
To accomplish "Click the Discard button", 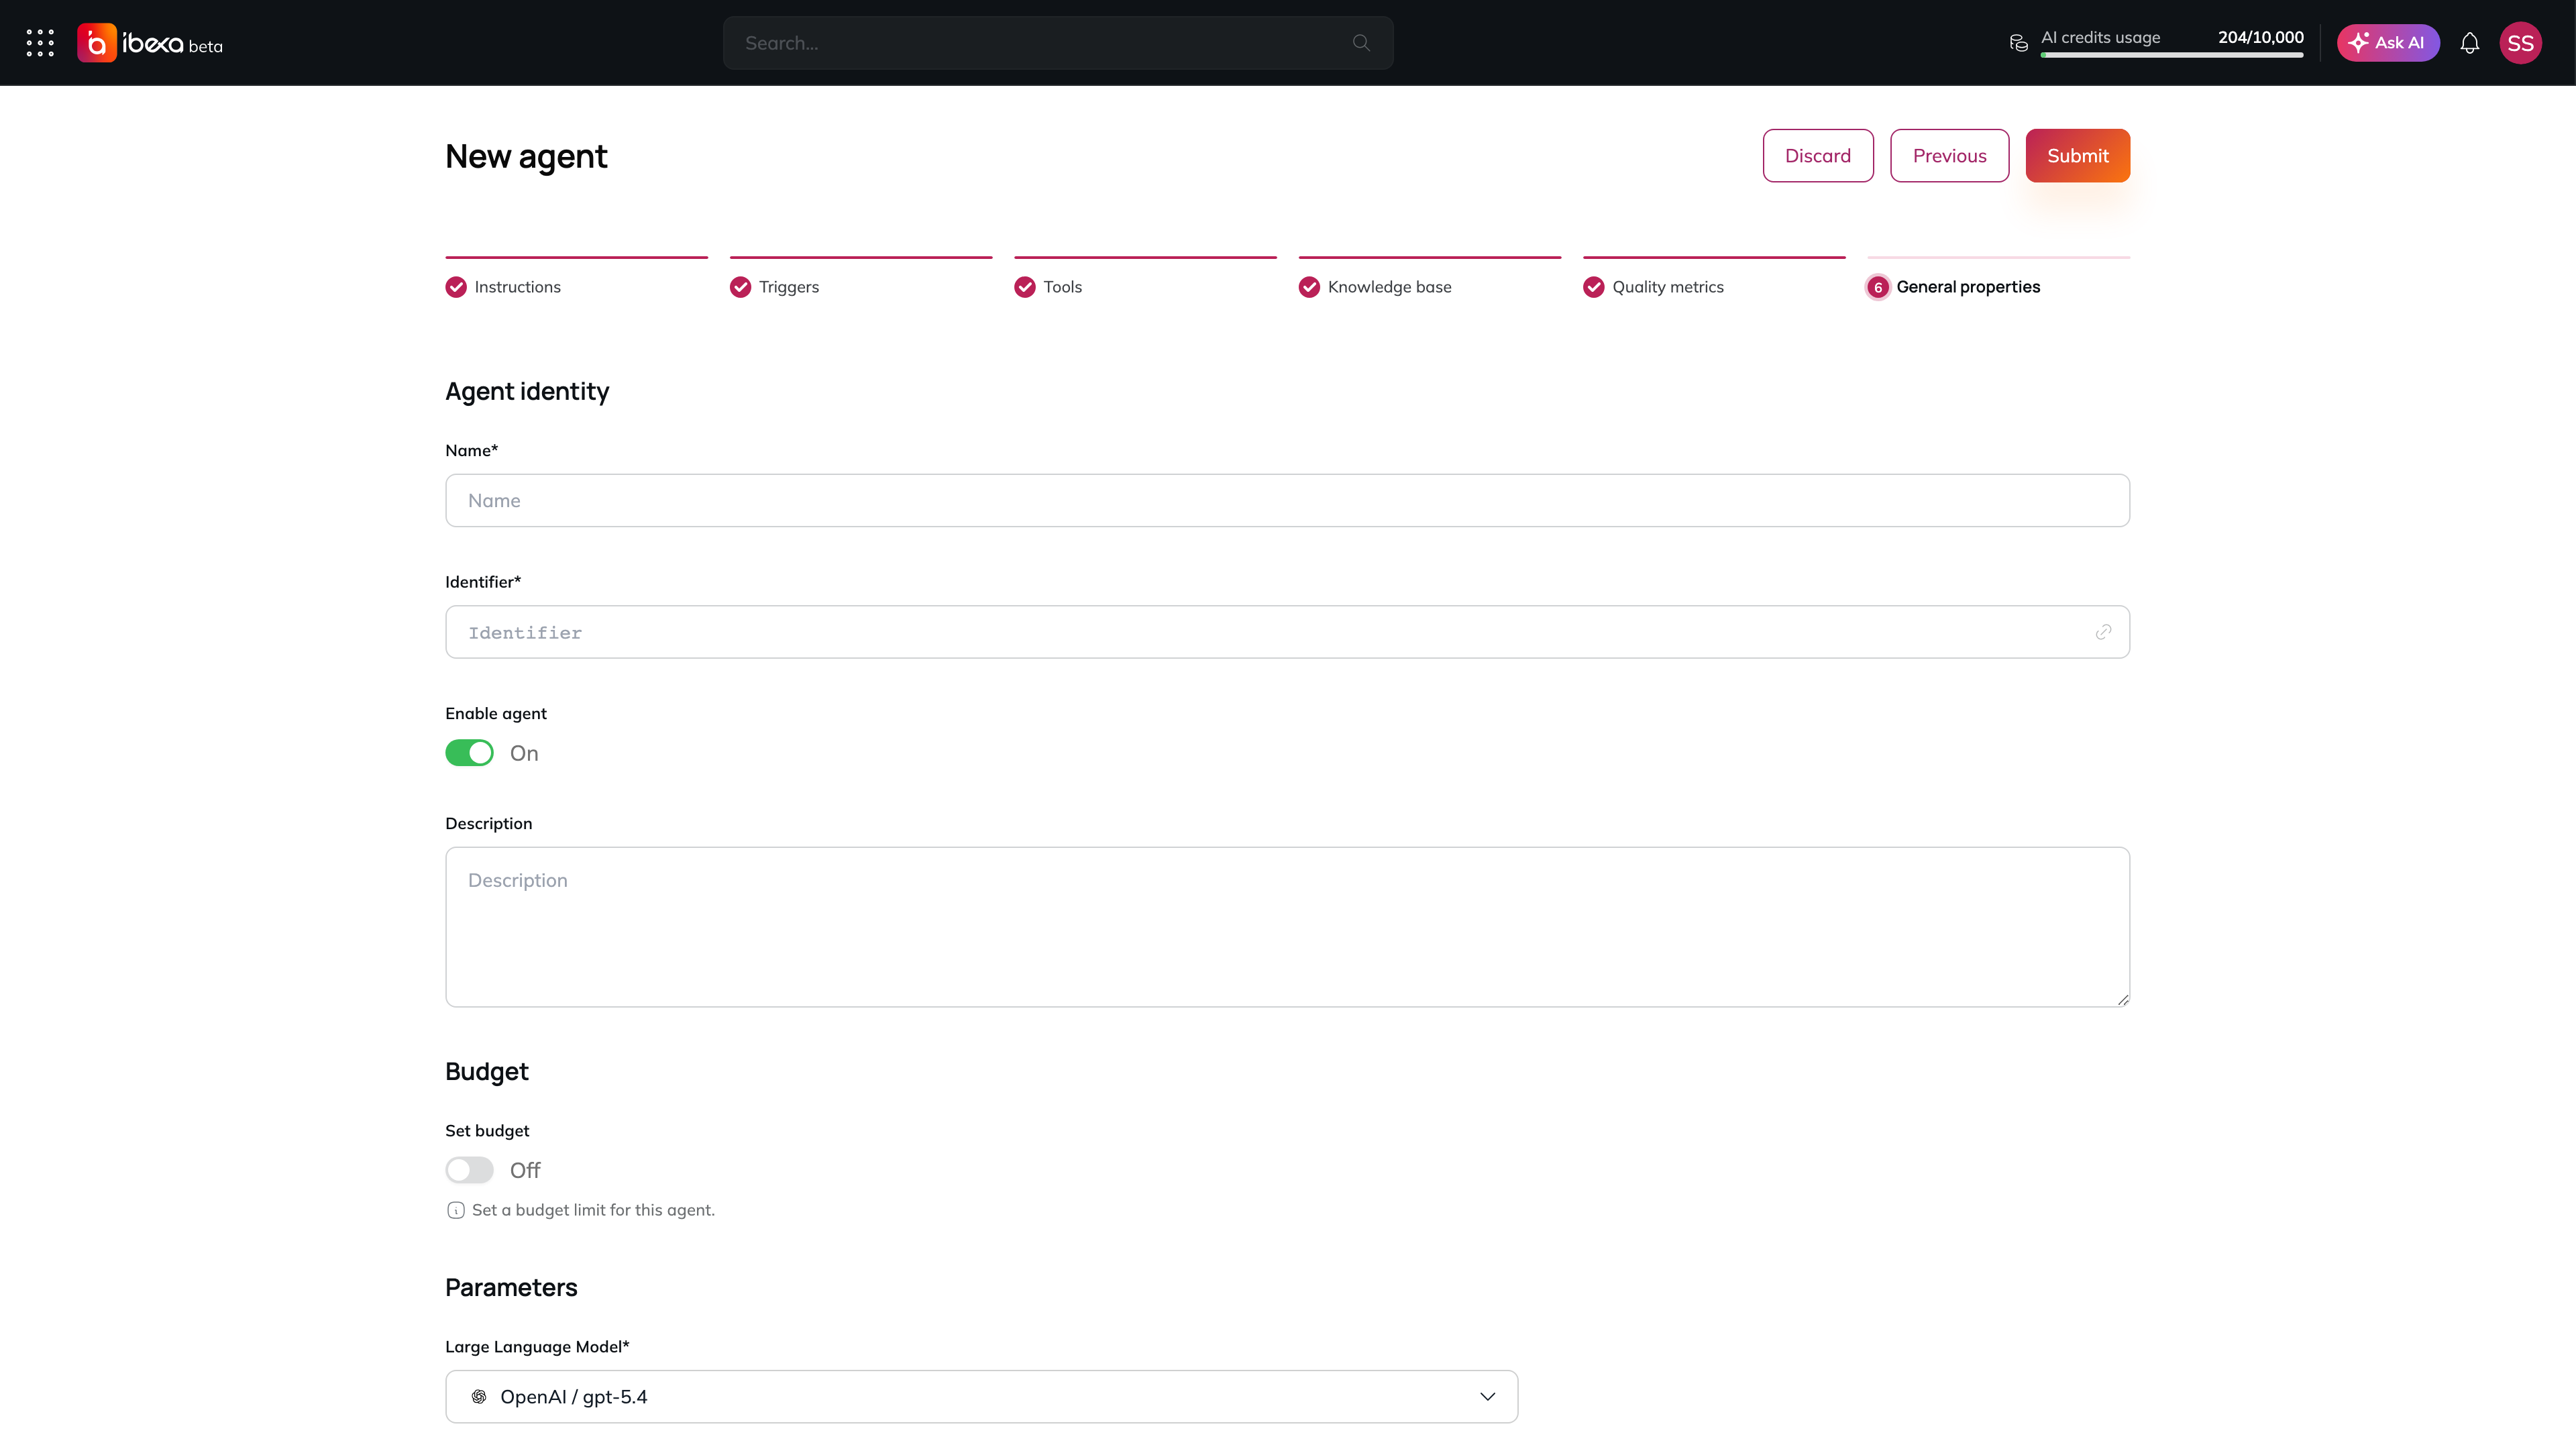I will pos(1817,155).
